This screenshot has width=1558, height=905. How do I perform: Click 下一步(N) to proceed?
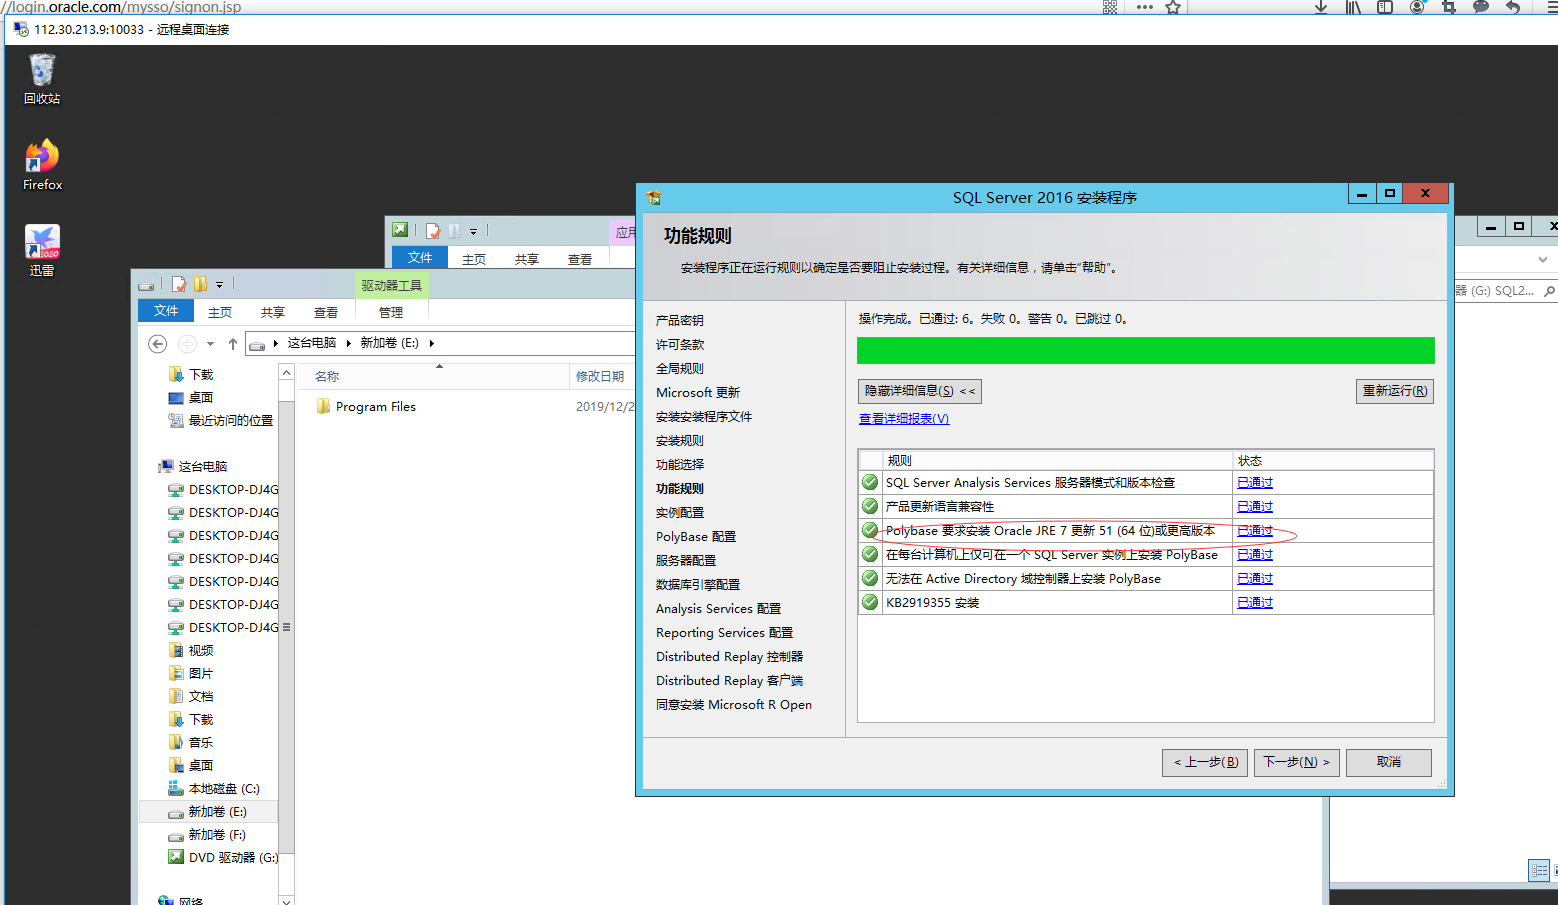pyautogui.click(x=1296, y=762)
